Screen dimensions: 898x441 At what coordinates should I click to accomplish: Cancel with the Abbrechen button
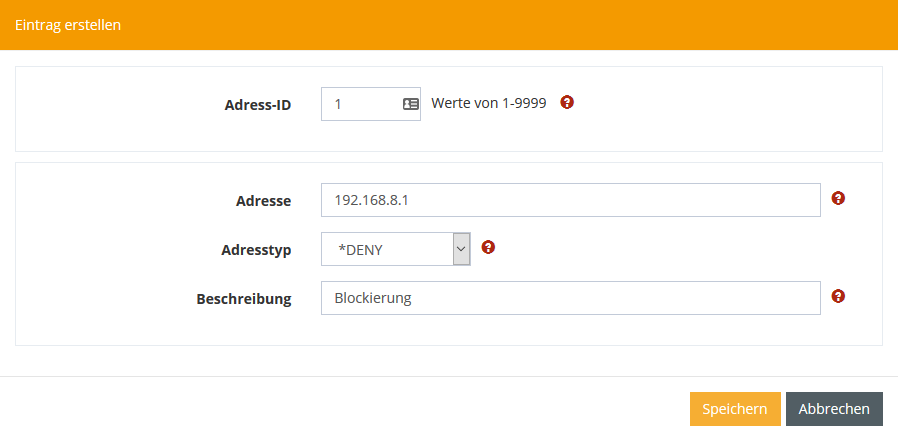[834, 409]
